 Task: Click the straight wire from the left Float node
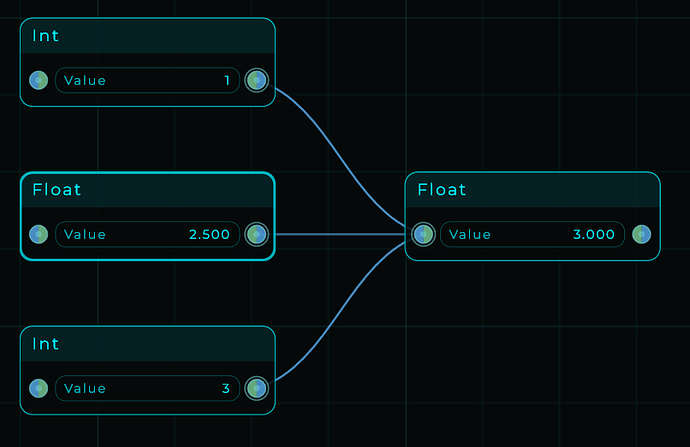341,234
